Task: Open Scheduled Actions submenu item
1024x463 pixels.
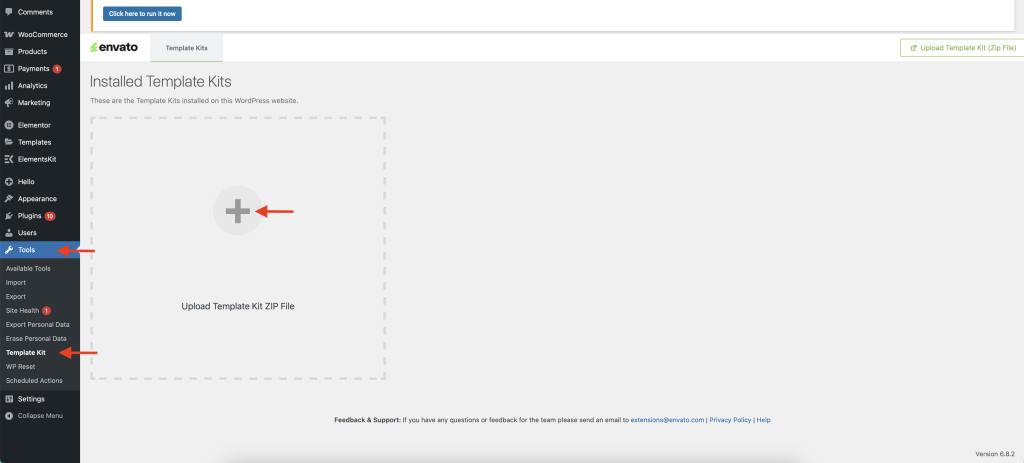Action: click(x=34, y=381)
